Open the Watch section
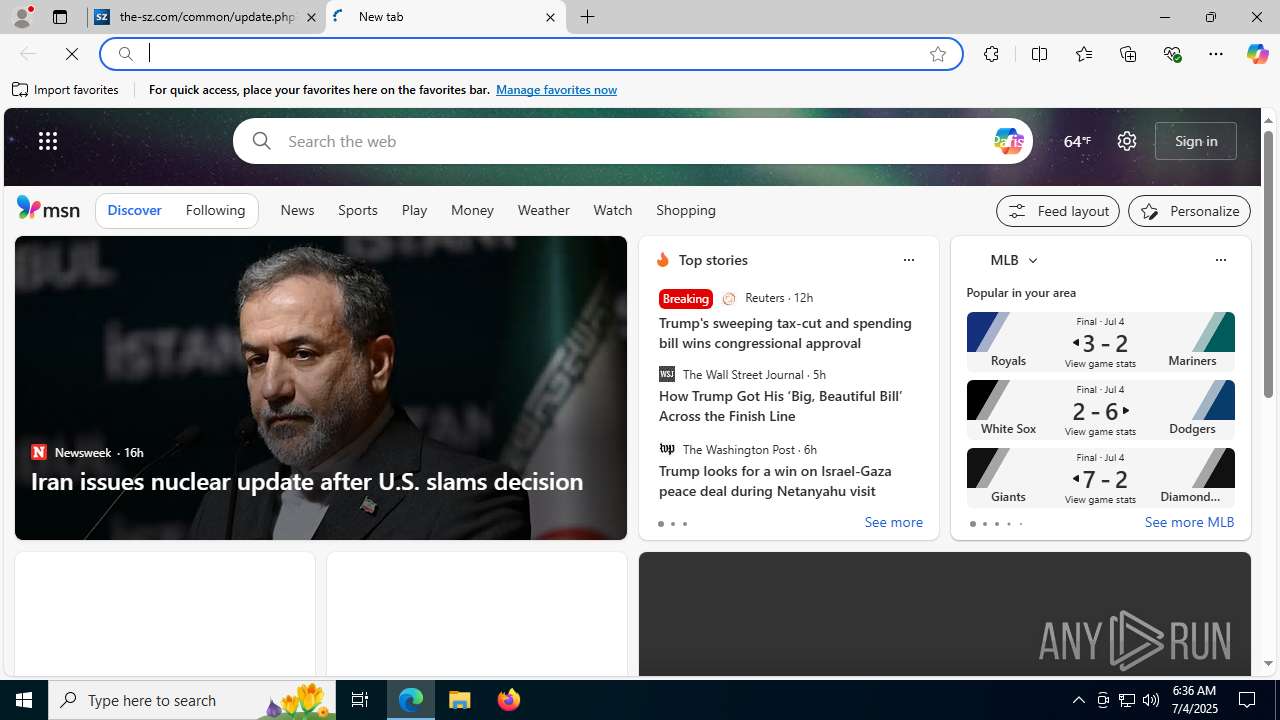The image size is (1280, 720). click(612, 210)
